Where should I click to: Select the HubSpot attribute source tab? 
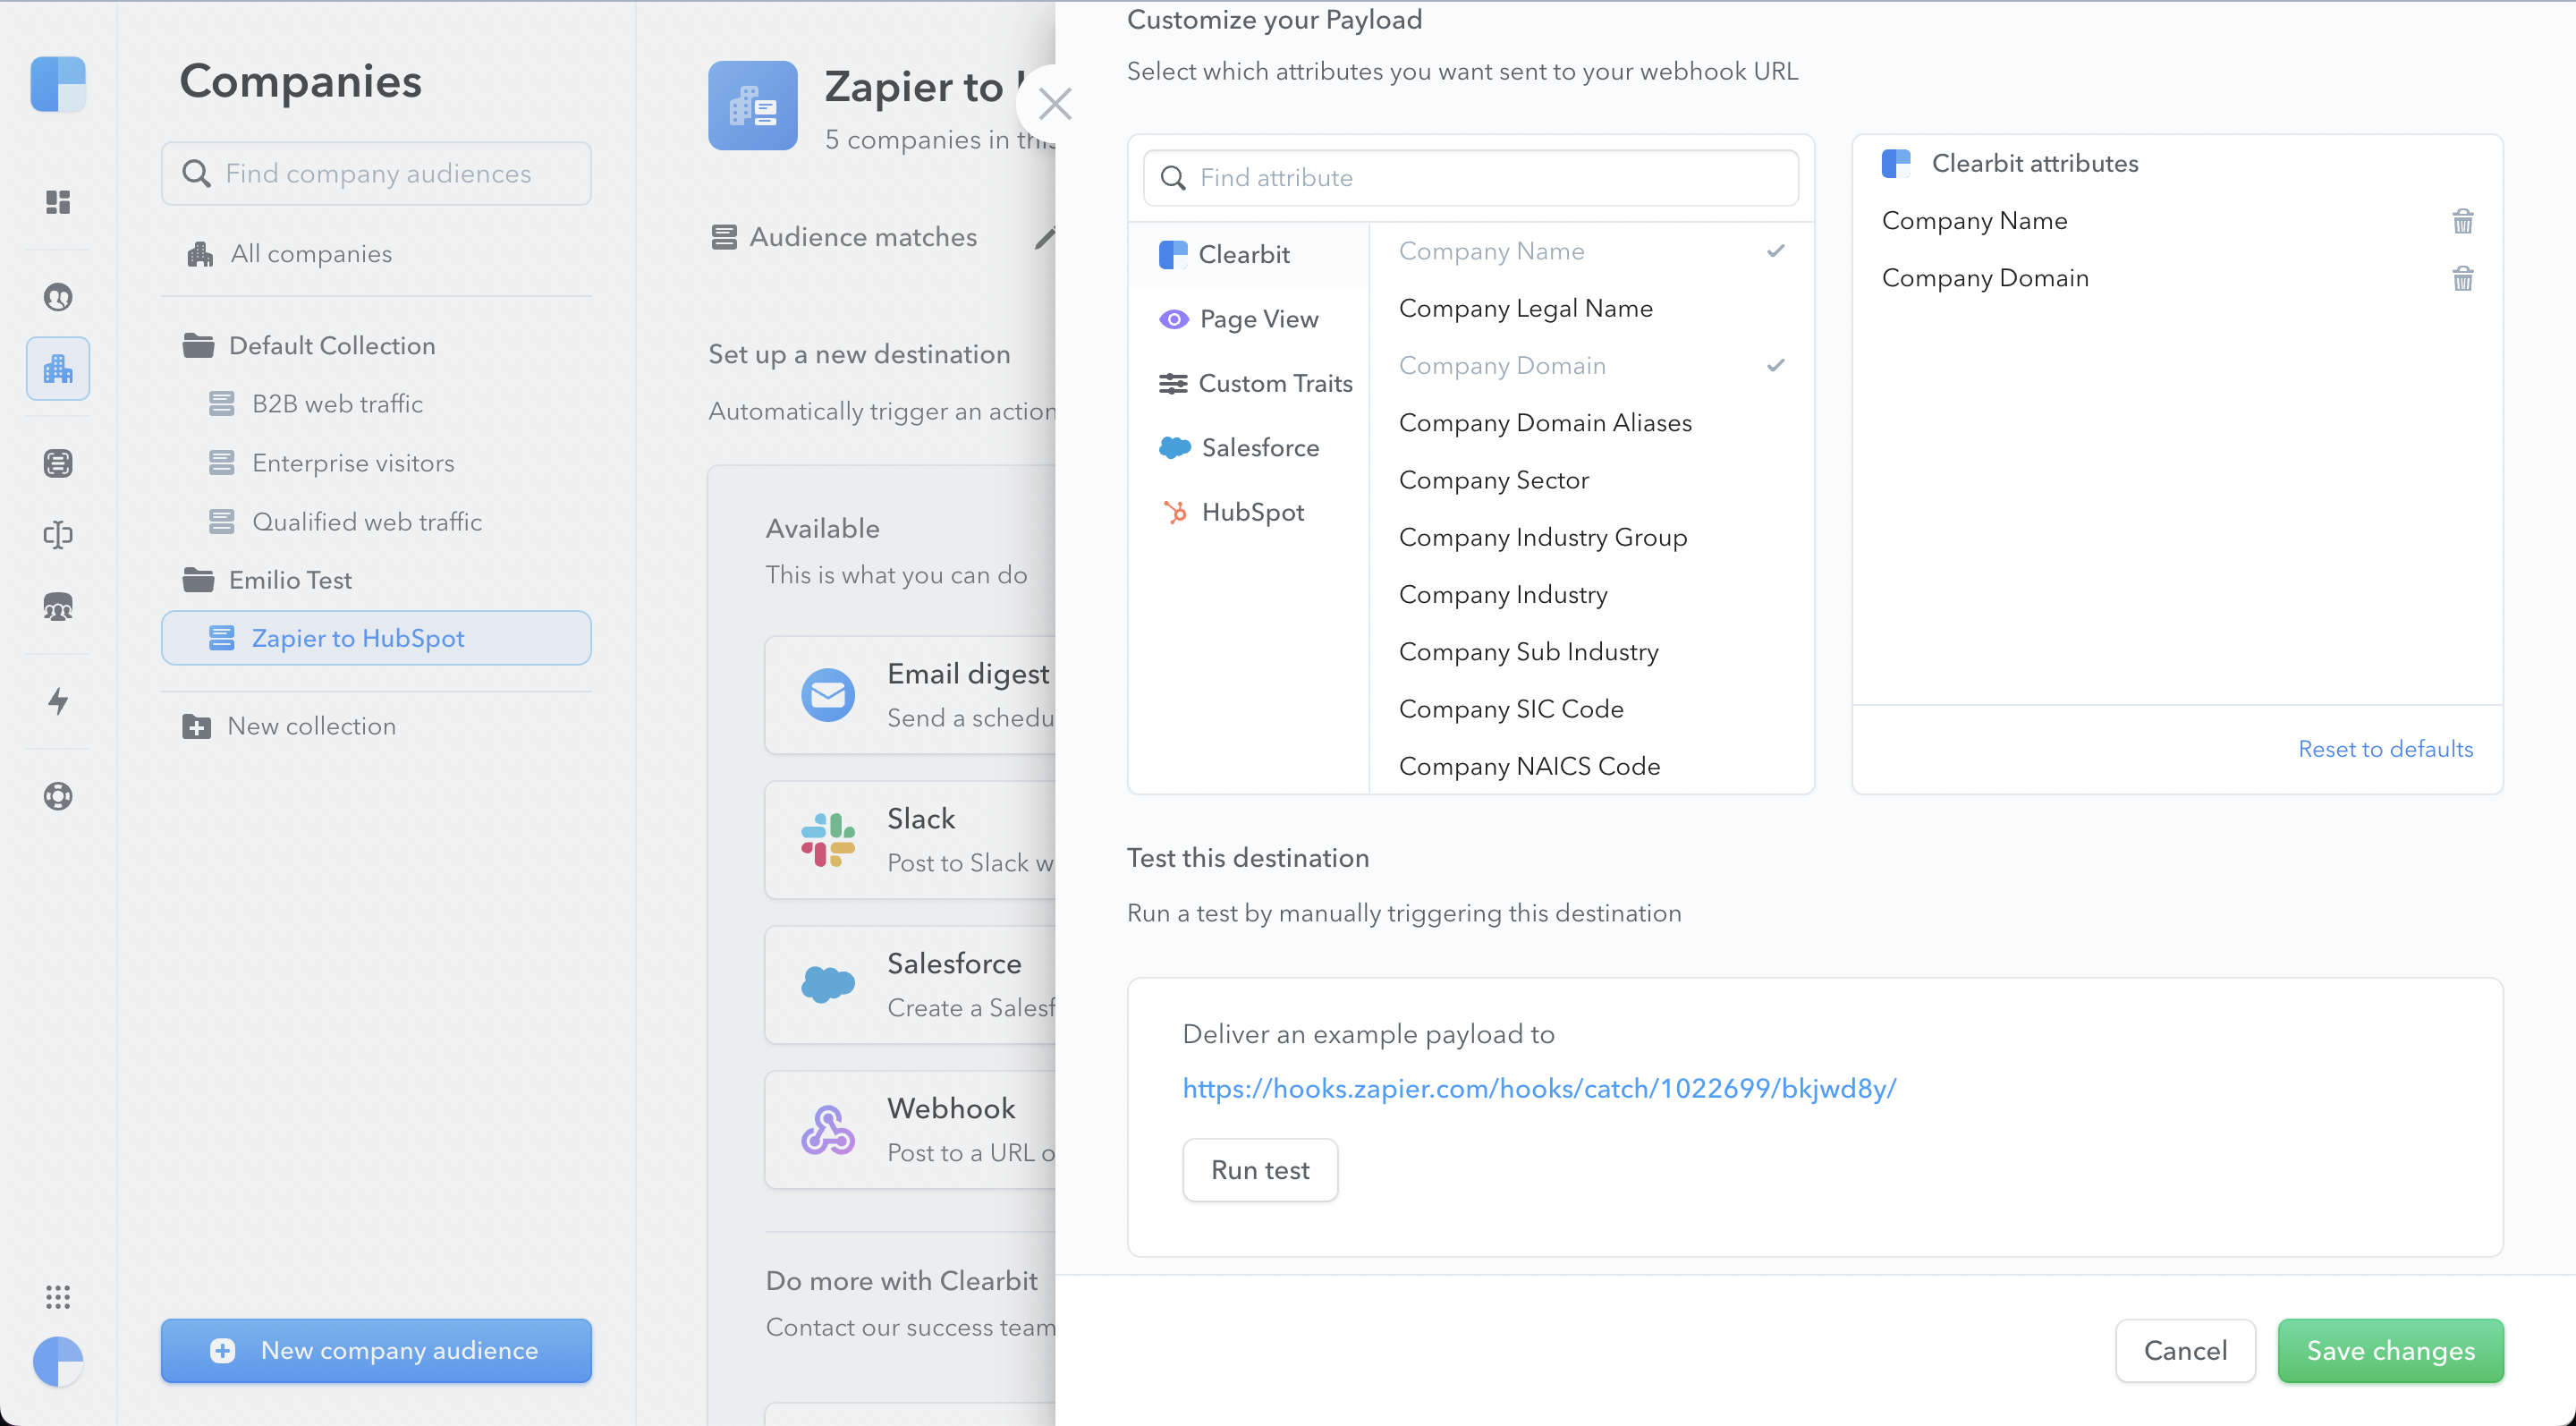pyautogui.click(x=1248, y=512)
